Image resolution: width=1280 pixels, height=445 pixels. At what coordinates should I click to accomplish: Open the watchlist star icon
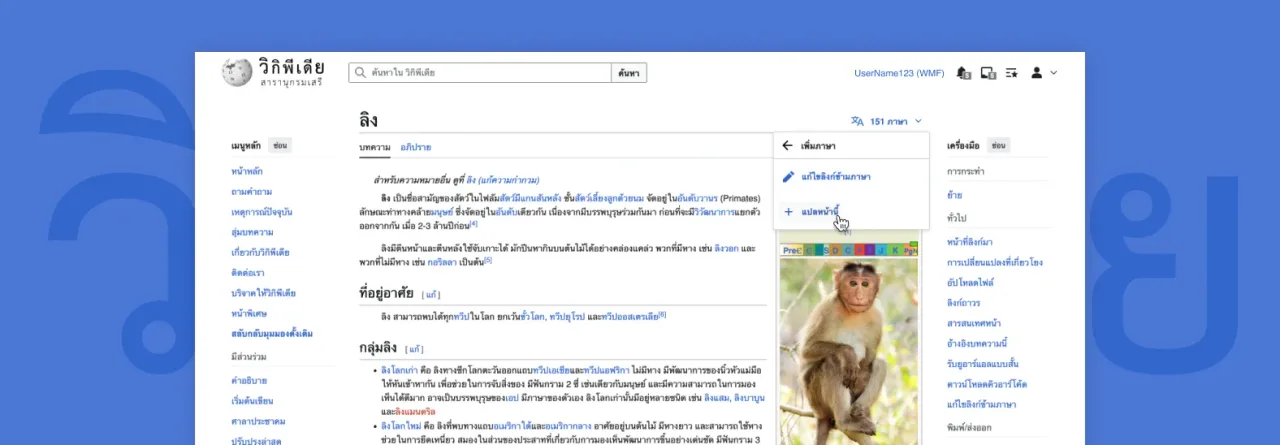pos(1012,73)
